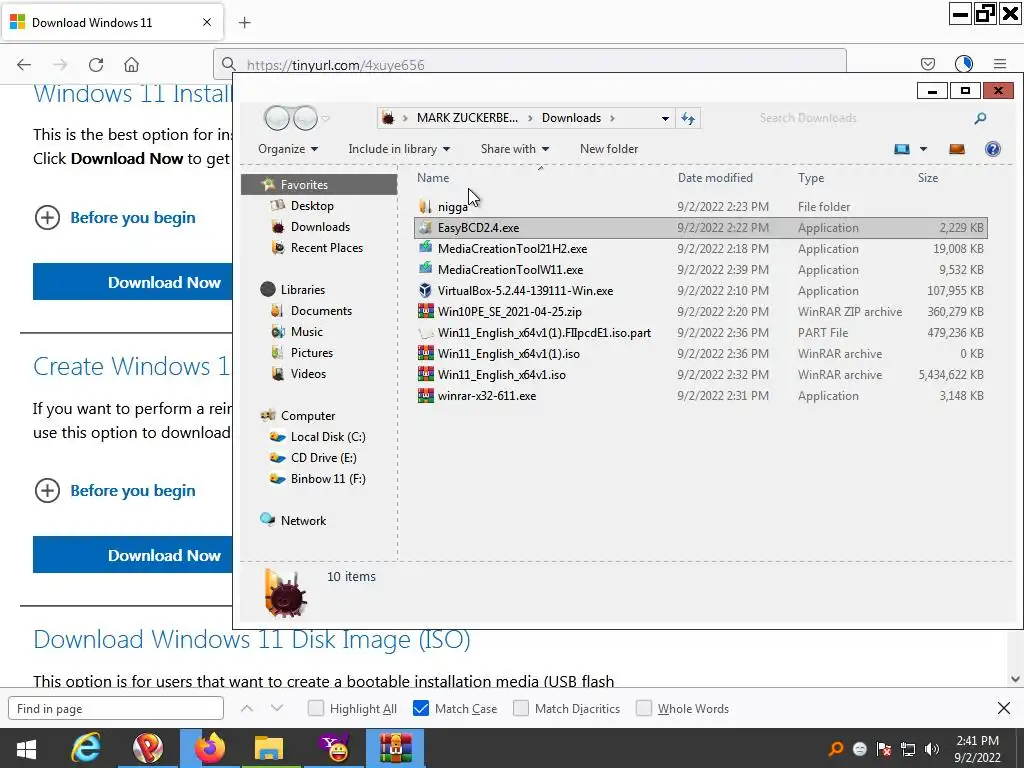Open the EasyBCD2.4.exe file icon

(x=425, y=227)
